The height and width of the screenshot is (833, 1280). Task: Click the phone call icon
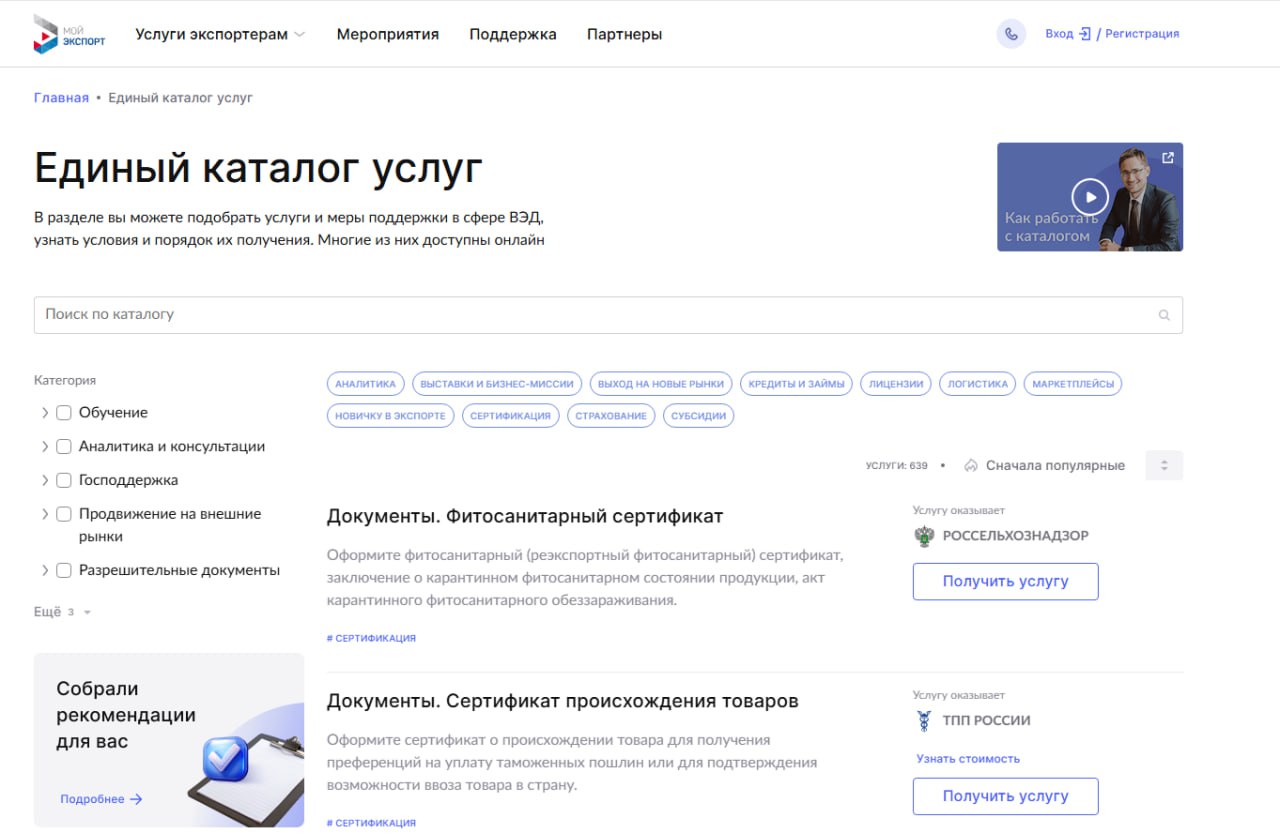tap(1011, 34)
